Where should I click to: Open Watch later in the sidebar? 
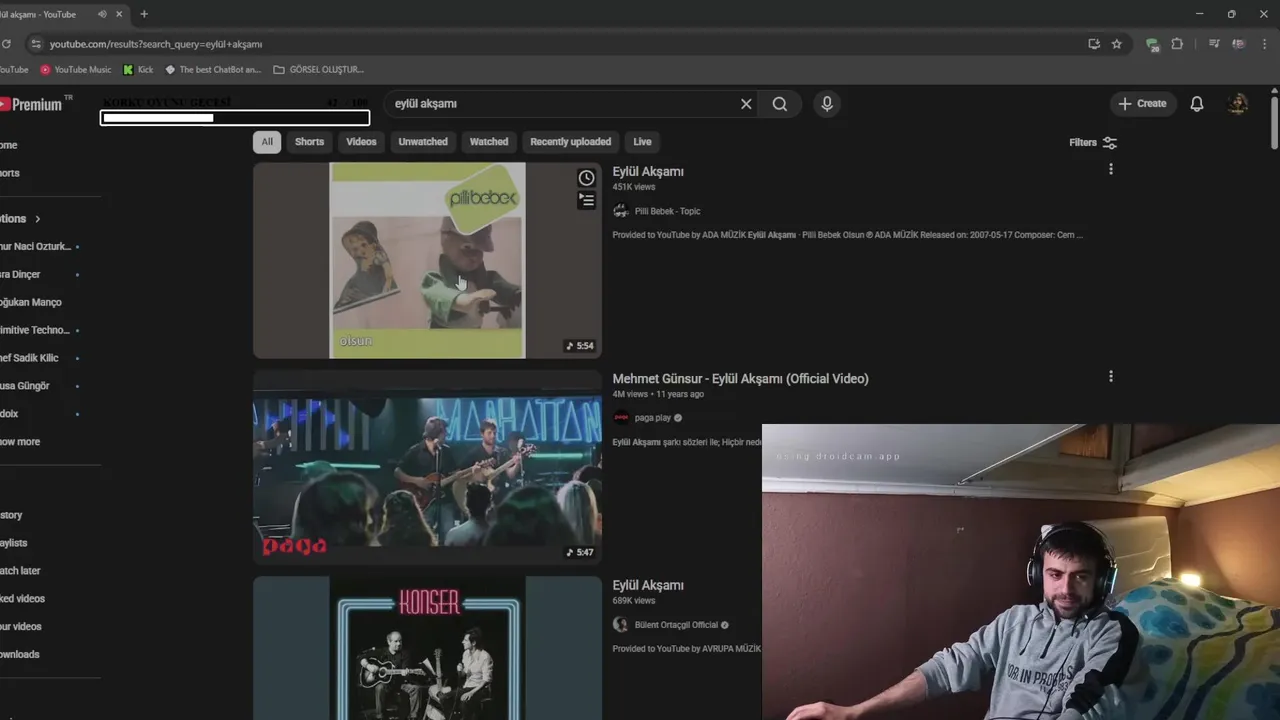point(20,571)
